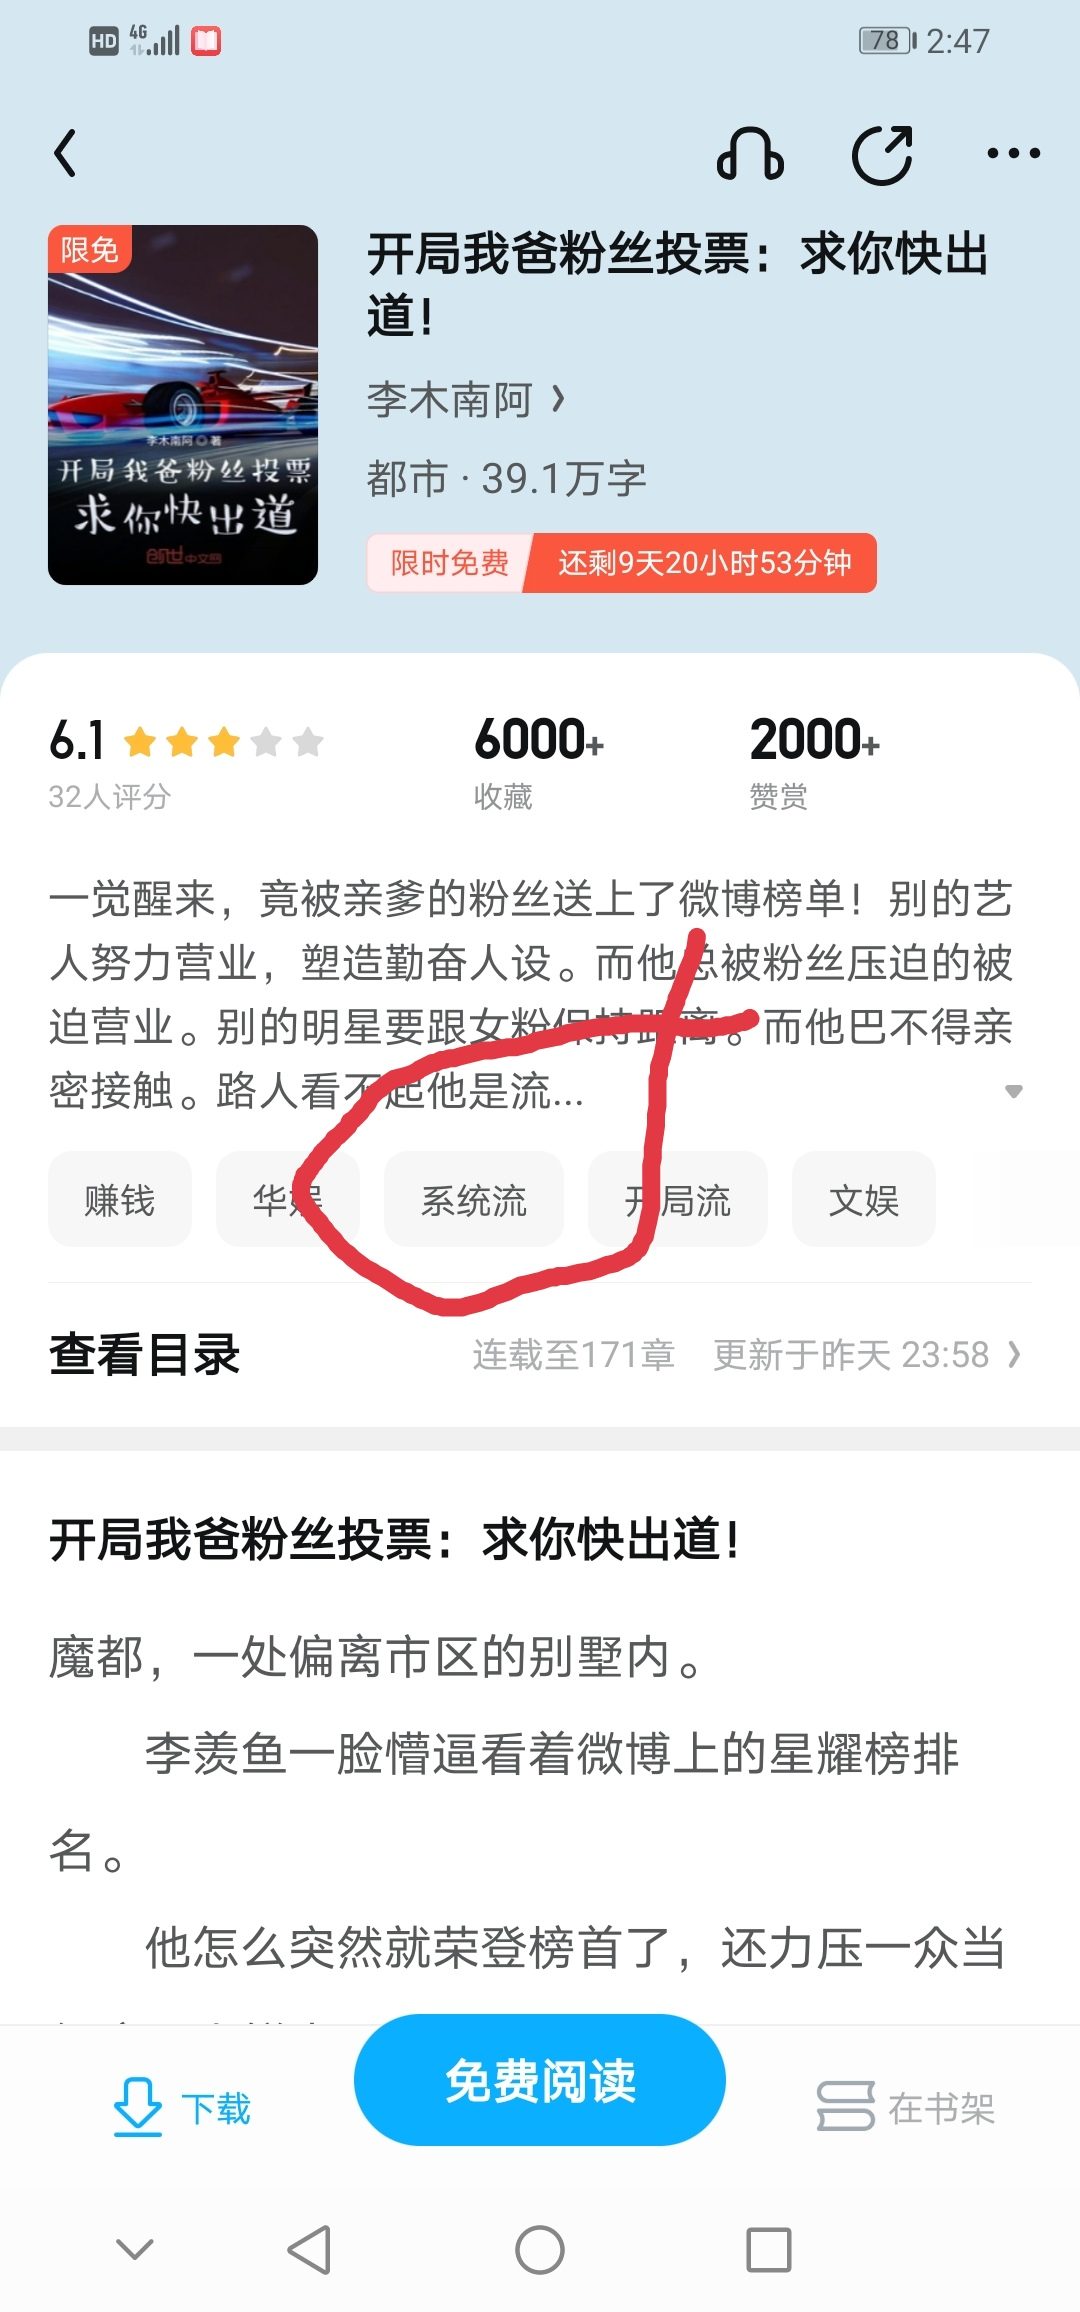Tap the download icon labeled 下载
This screenshot has height=2312, width=1080.
(x=138, y=2106)
